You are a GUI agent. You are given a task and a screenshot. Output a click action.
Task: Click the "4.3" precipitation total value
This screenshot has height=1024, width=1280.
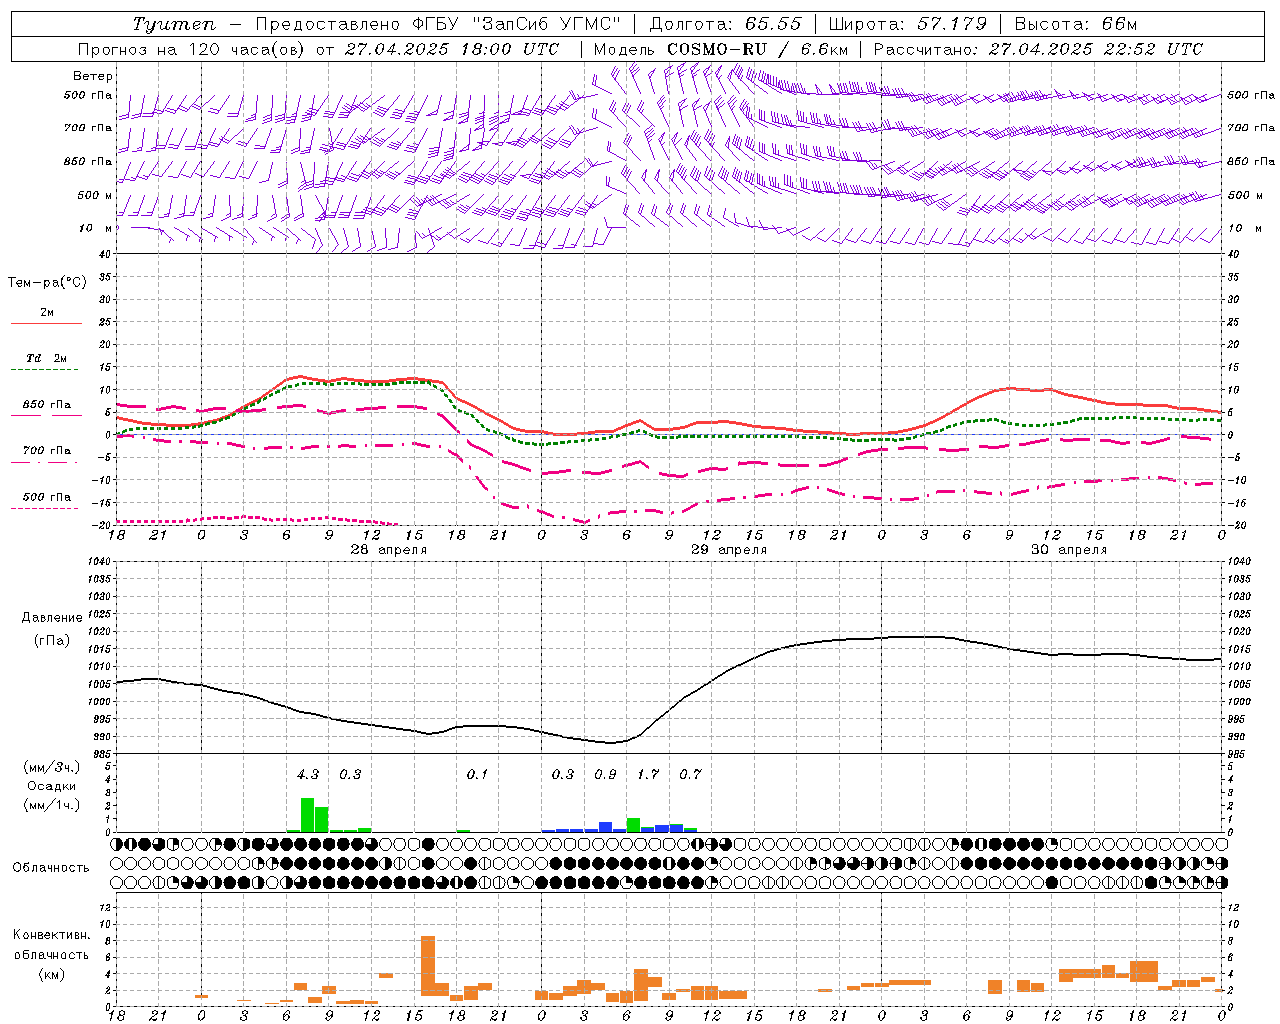308,774
